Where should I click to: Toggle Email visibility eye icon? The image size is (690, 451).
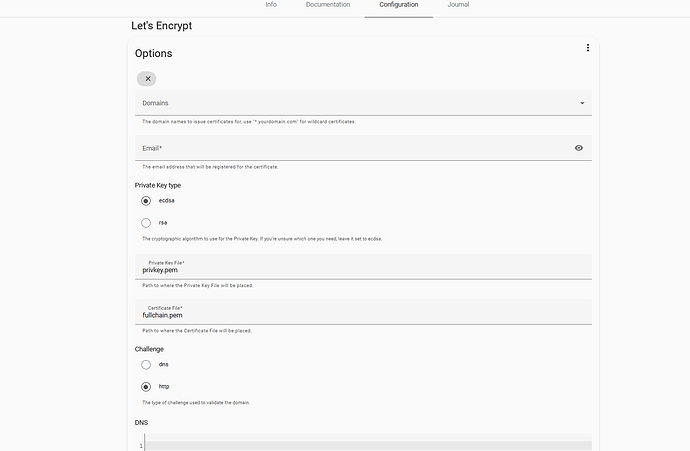(579, 148)
